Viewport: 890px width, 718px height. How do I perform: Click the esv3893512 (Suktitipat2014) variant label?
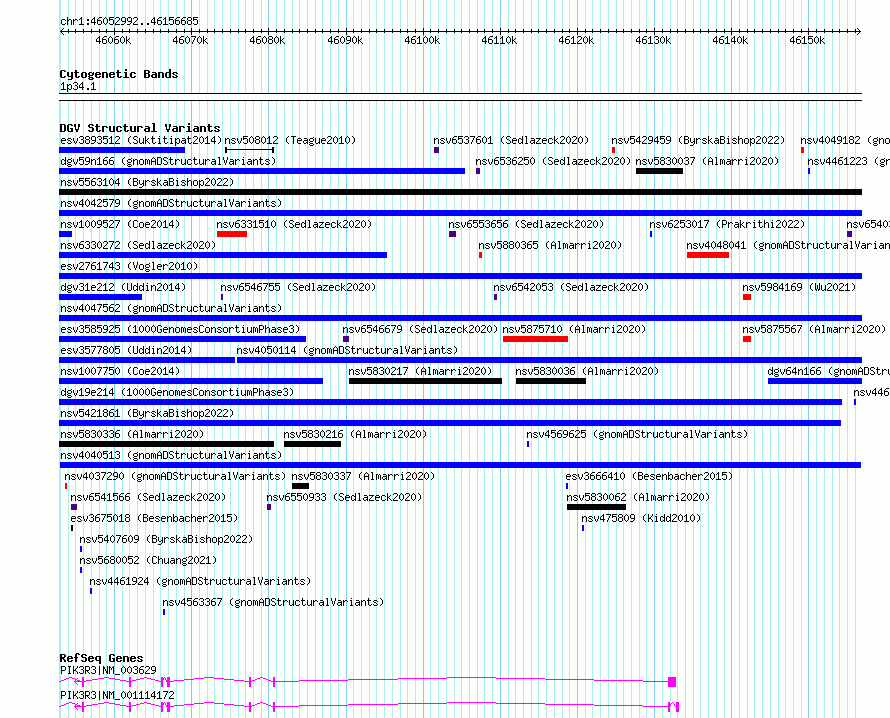click(x=141, y=140)
